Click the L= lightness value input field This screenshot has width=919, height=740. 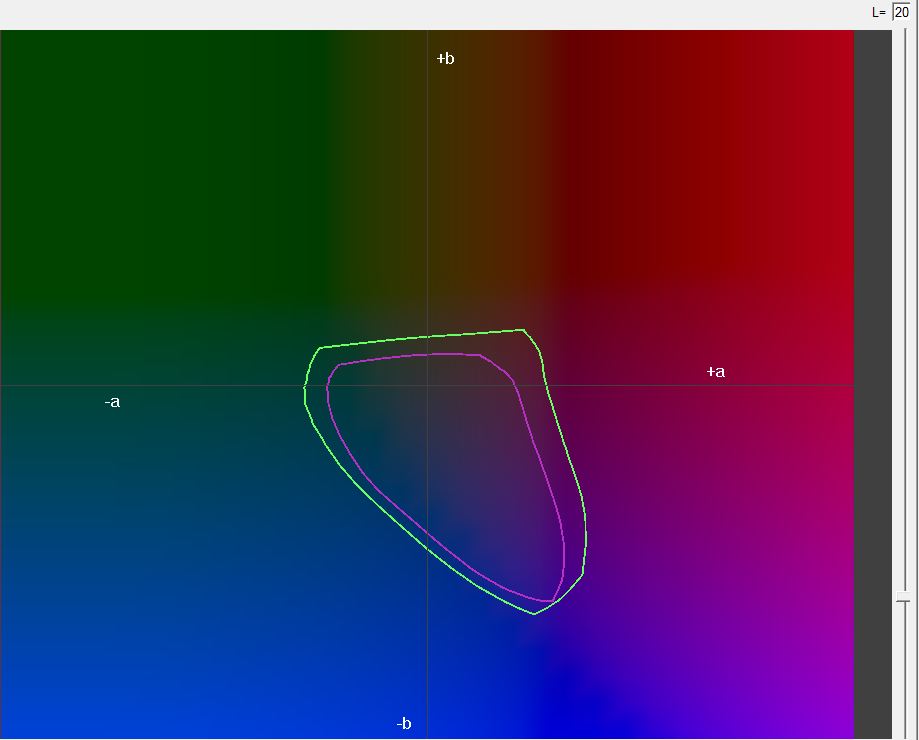click(901, 12)
